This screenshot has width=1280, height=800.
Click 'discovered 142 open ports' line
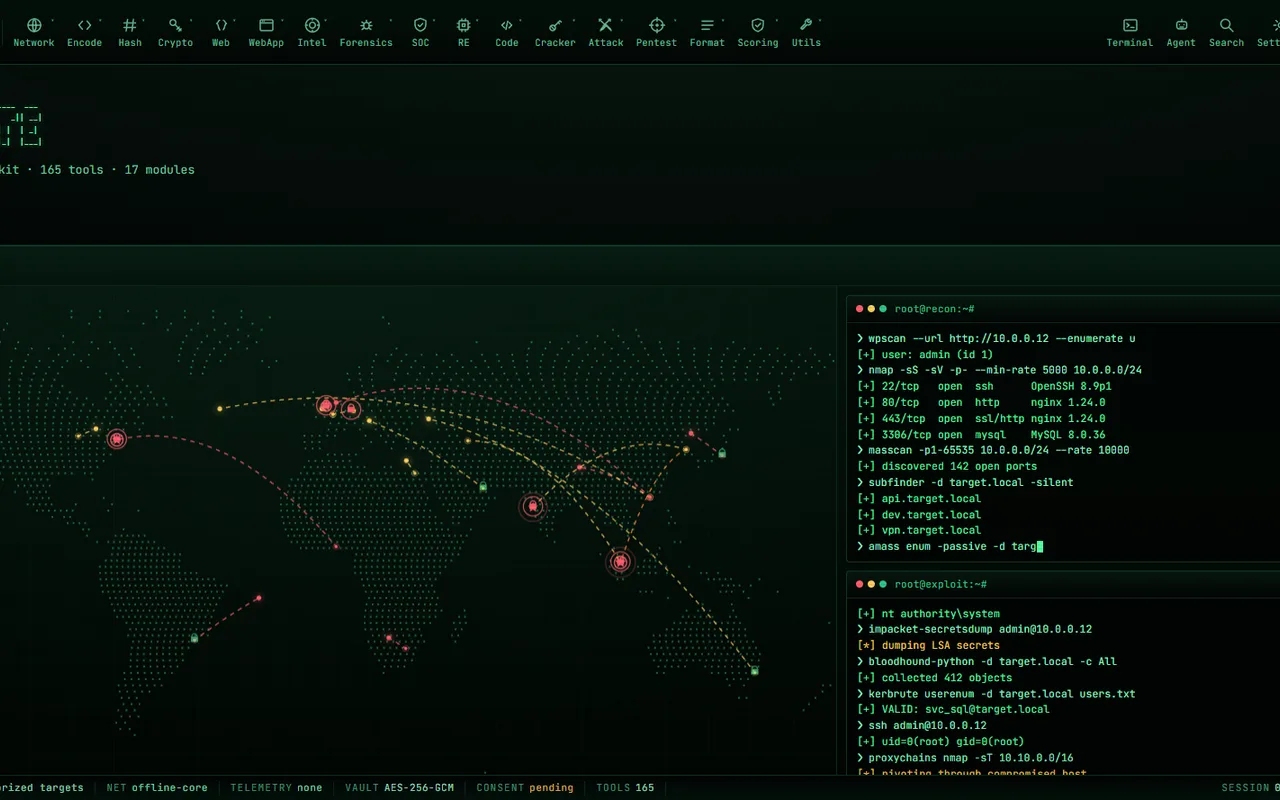tap(946, 466)
